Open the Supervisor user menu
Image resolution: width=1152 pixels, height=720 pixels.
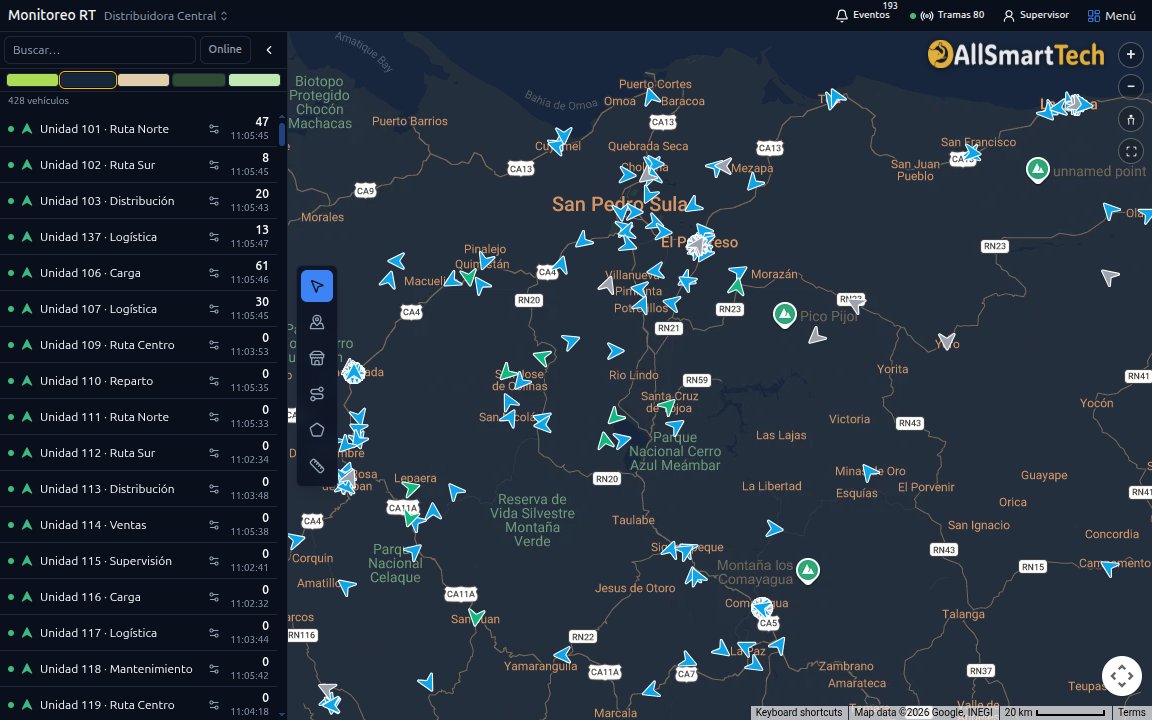(1036, 15)
